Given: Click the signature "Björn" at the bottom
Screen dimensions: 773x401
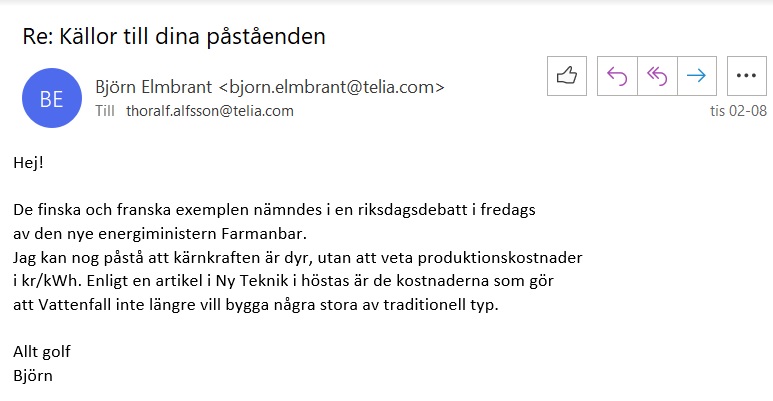Looking at the screenshot, I should click(33, 376).
